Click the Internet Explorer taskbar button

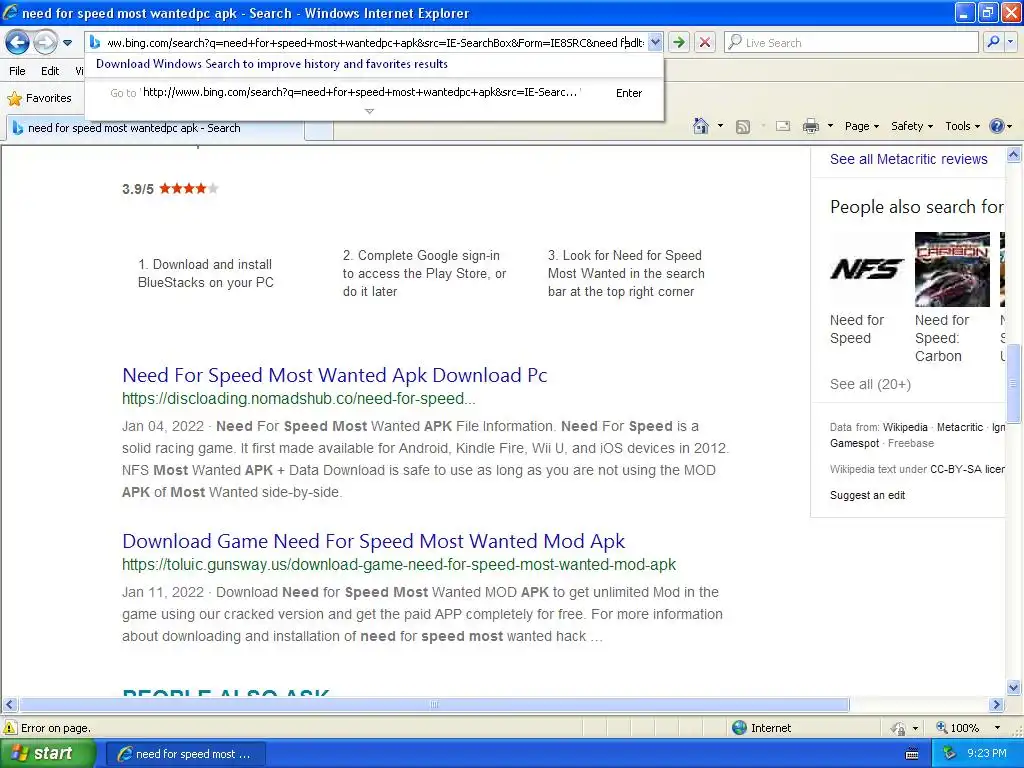point(185,754)
